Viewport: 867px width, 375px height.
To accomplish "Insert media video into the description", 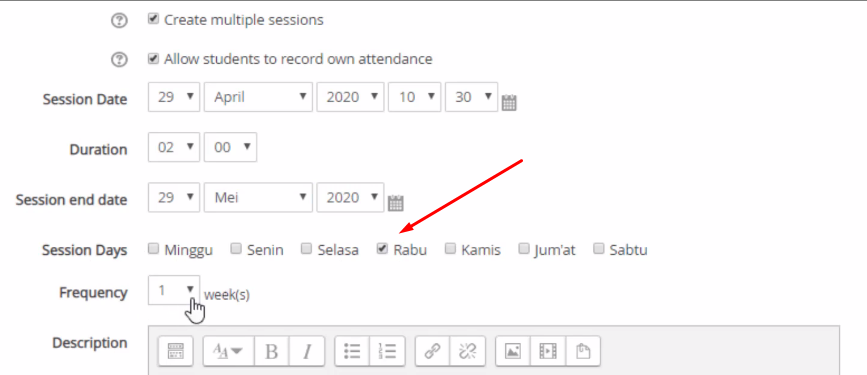I will (547, 351).
